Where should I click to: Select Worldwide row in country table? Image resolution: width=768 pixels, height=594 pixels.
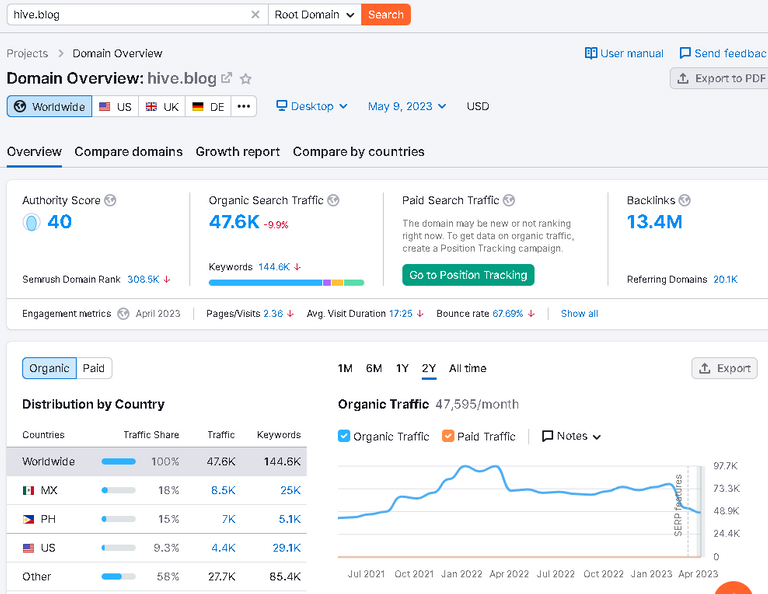click(x=157, y=461)
